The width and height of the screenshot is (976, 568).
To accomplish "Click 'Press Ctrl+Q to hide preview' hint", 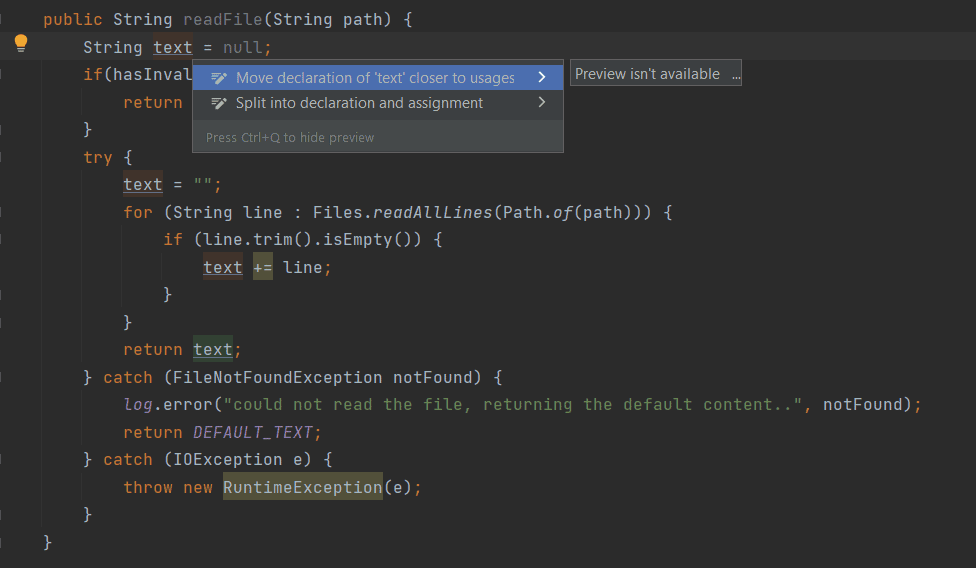I will coord(290,137).
